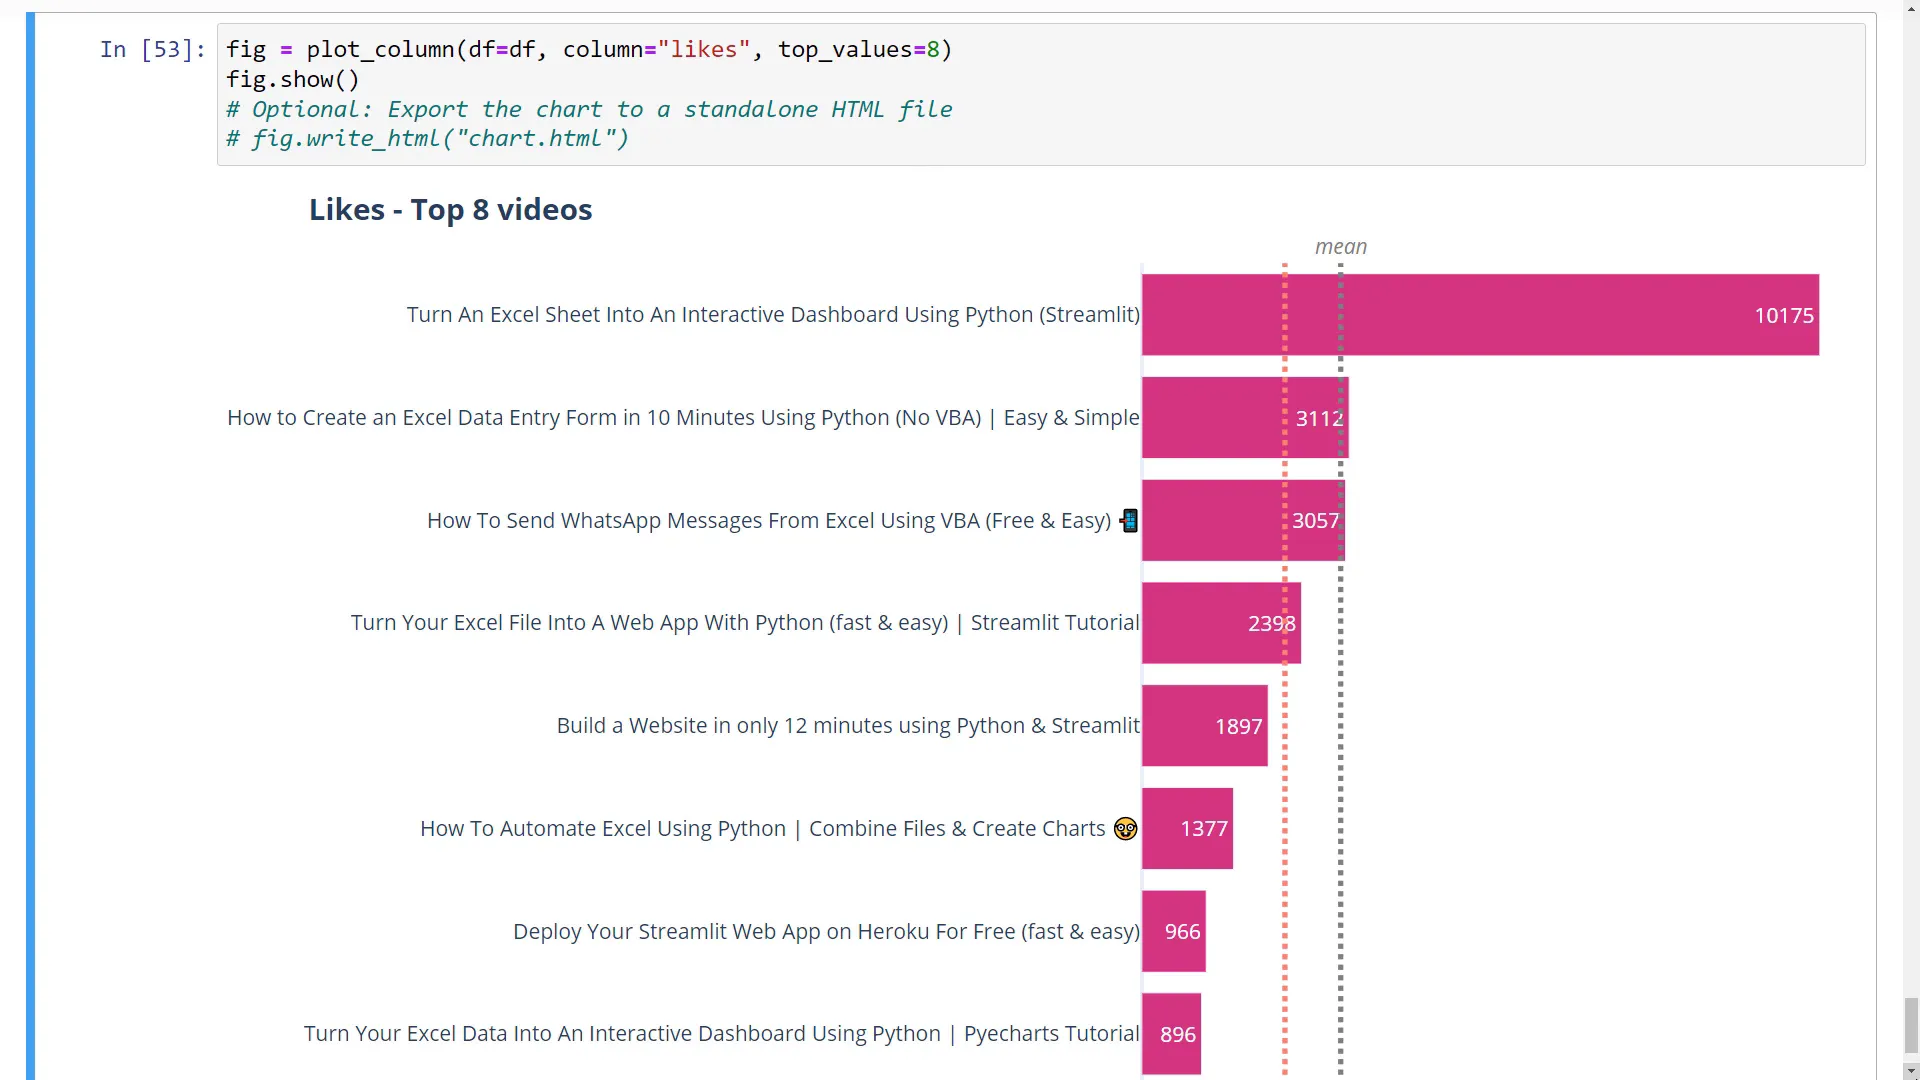Click the blue active-cell indicator bar

pos(31,540)
